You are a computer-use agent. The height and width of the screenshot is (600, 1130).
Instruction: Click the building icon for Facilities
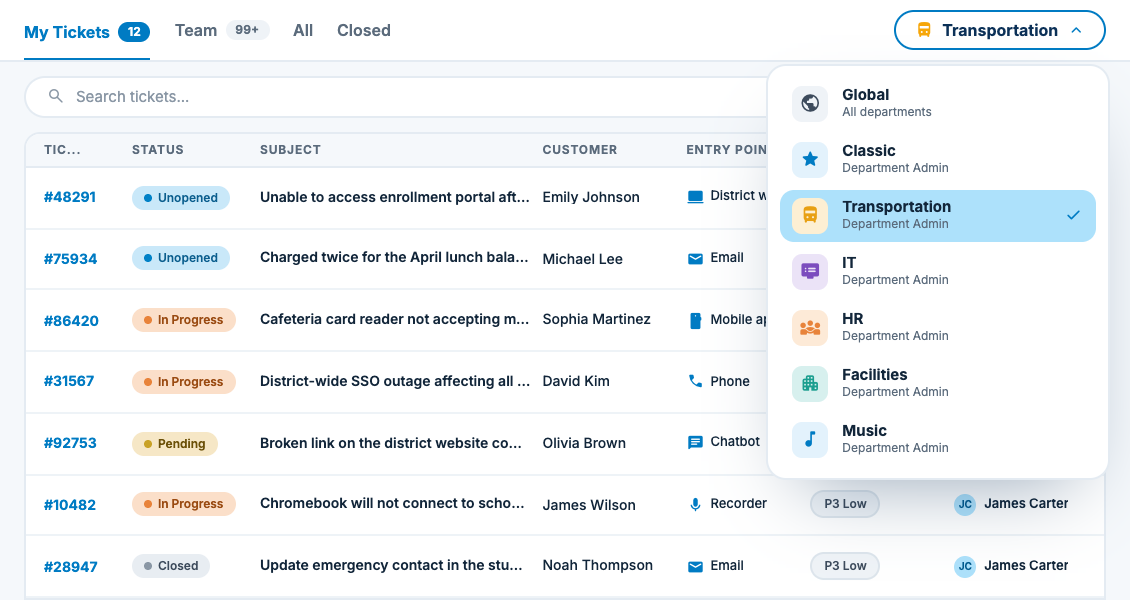pyautogui.click(x=810, y=383)
